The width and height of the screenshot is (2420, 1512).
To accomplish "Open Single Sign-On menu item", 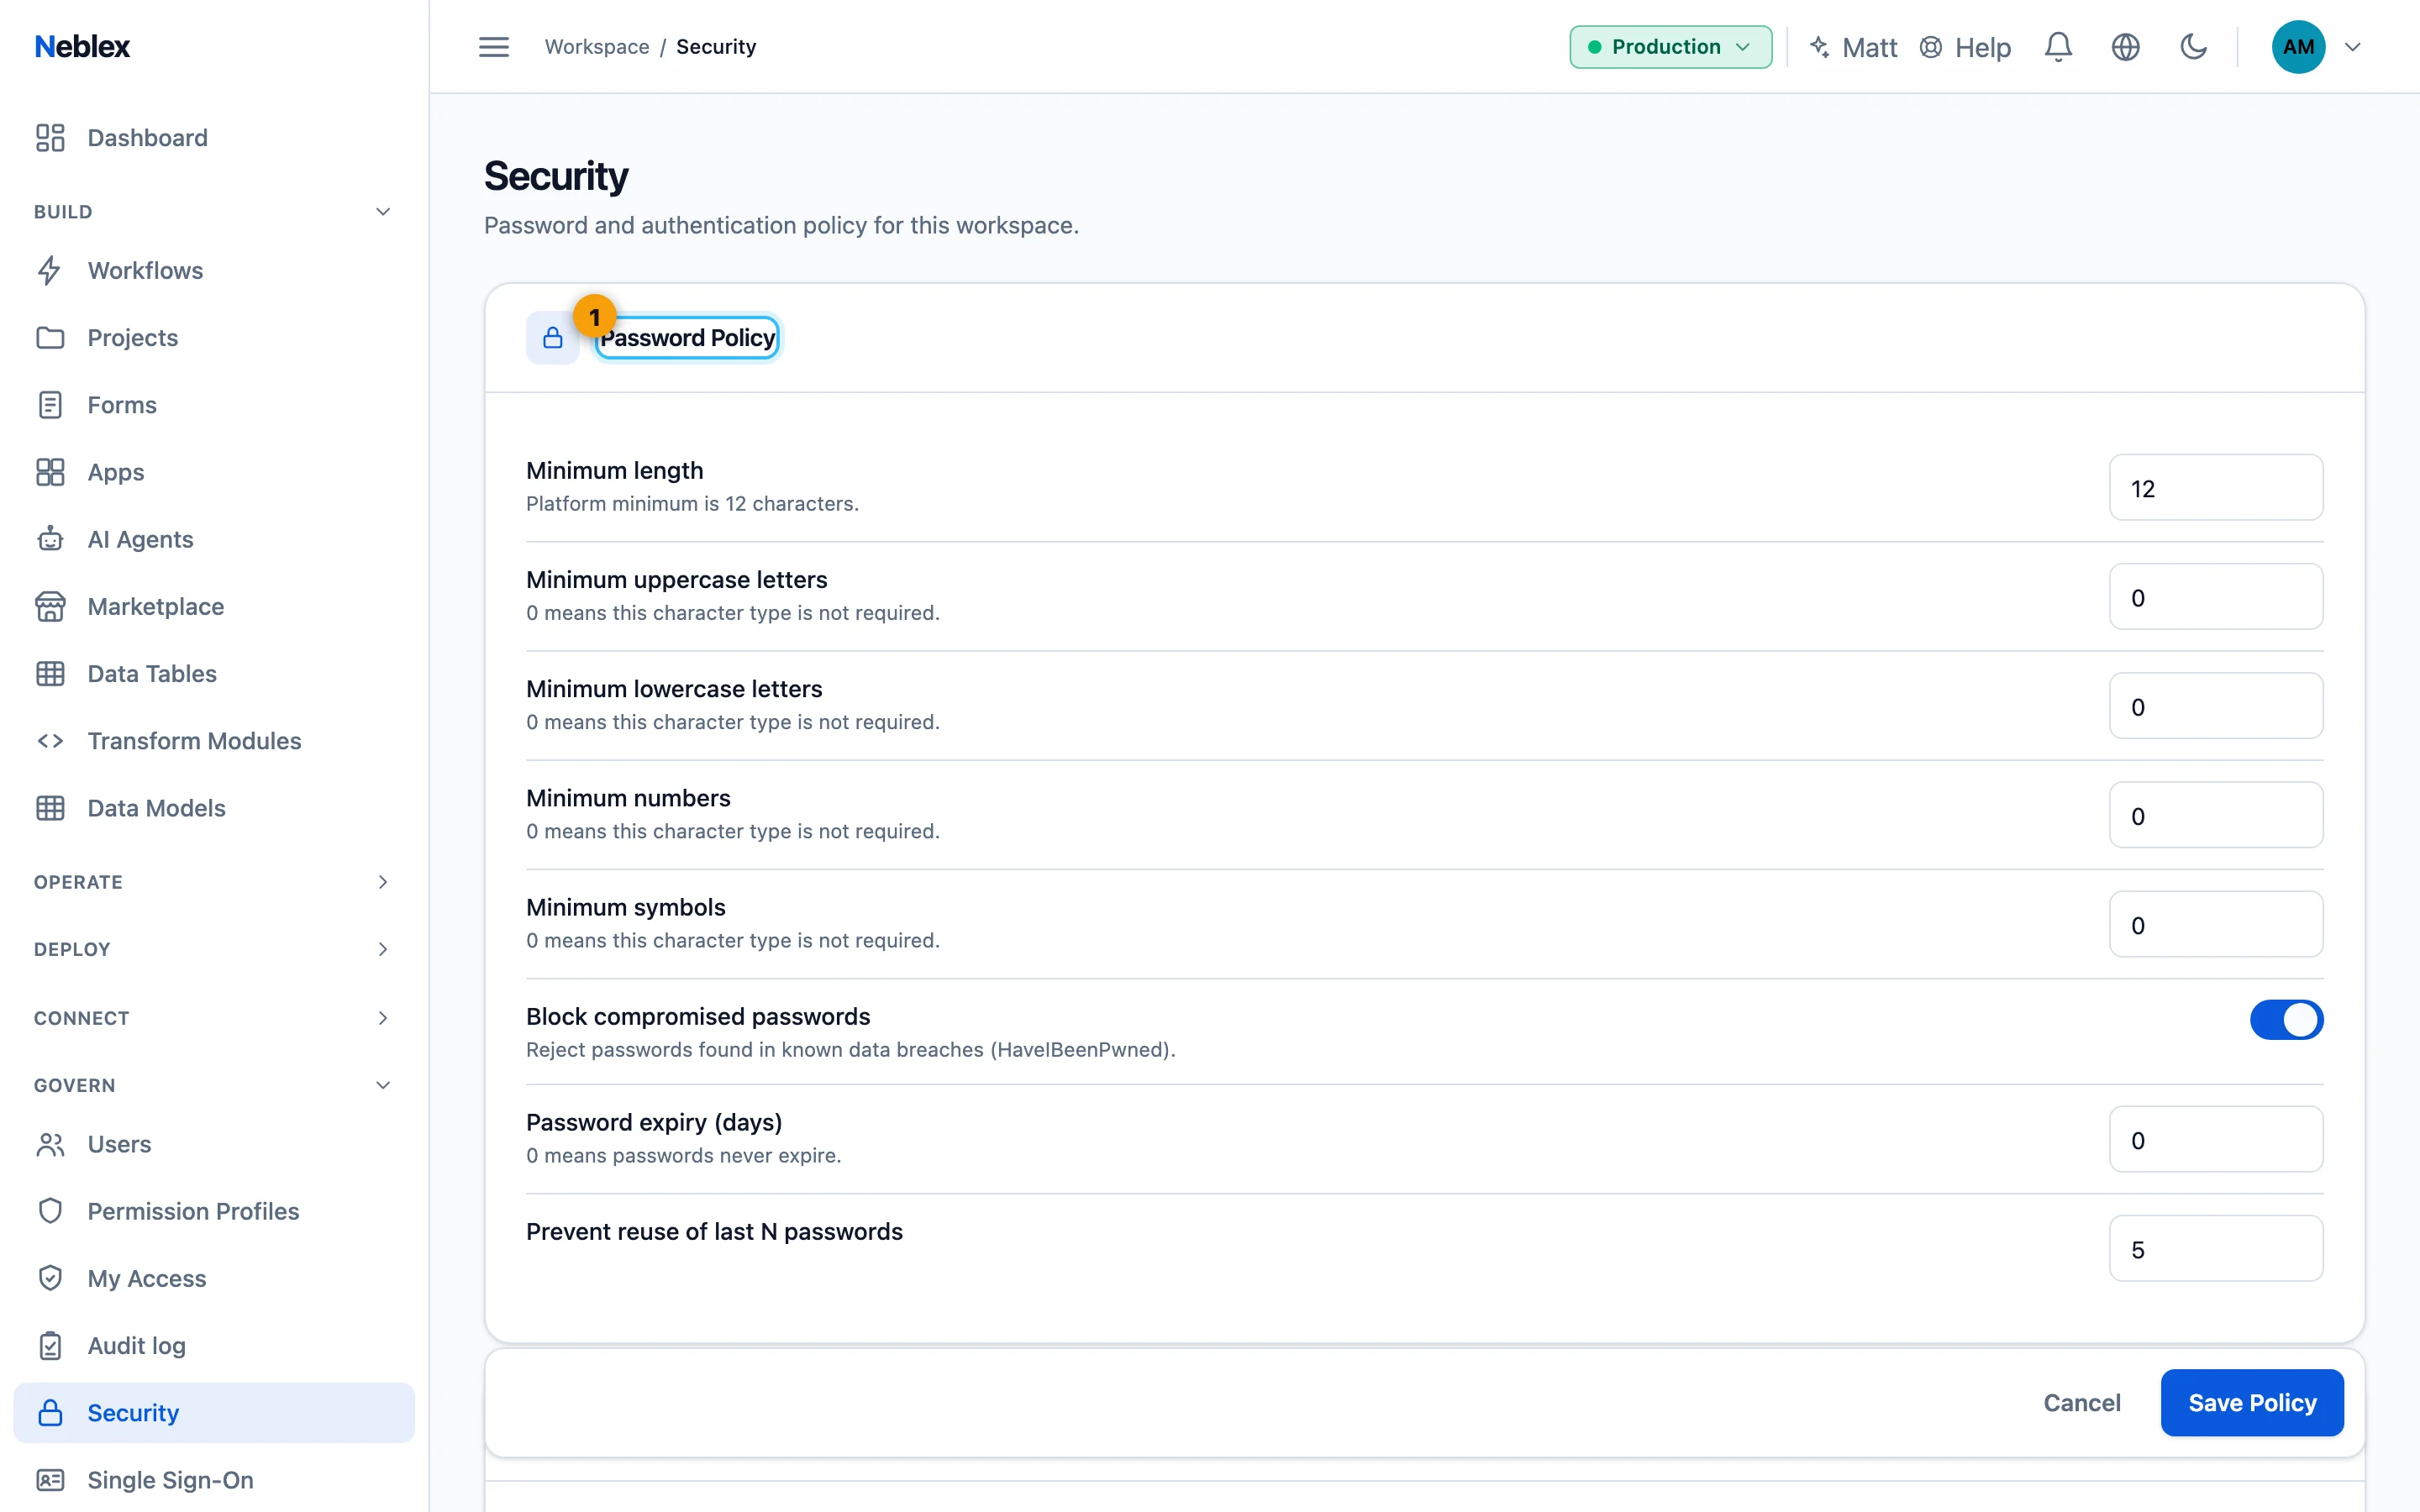I will 214,1480.
